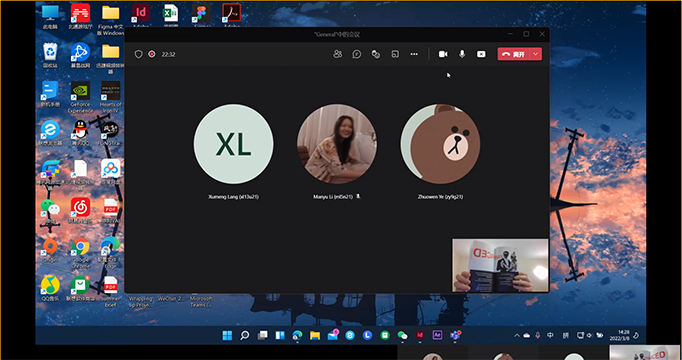Open the Windows Start menu
This screenshot has width=682, height=360.
pos(227,335)
